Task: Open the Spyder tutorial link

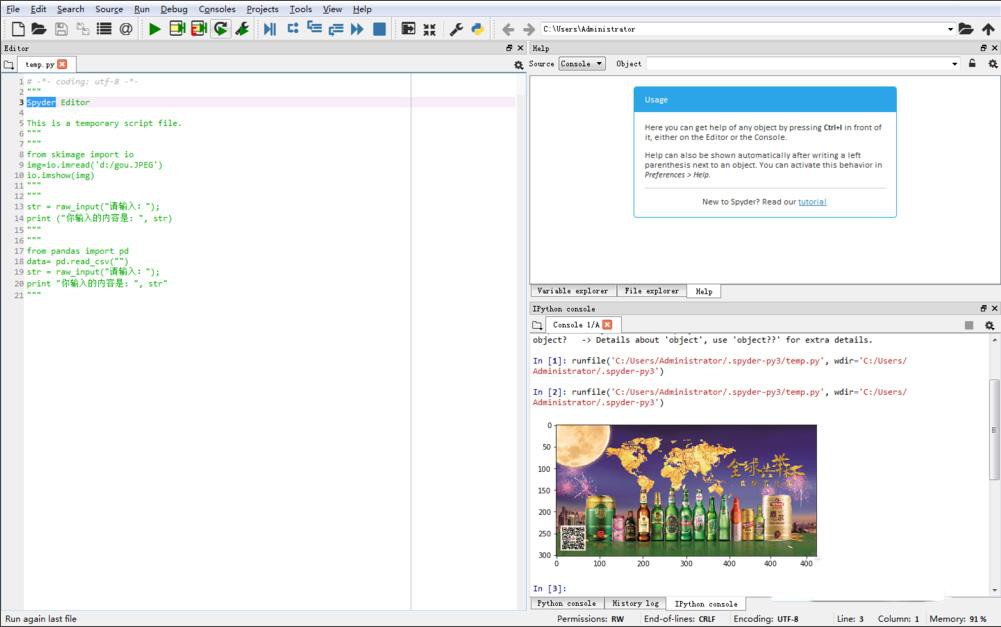Action: tap(812, 202)
